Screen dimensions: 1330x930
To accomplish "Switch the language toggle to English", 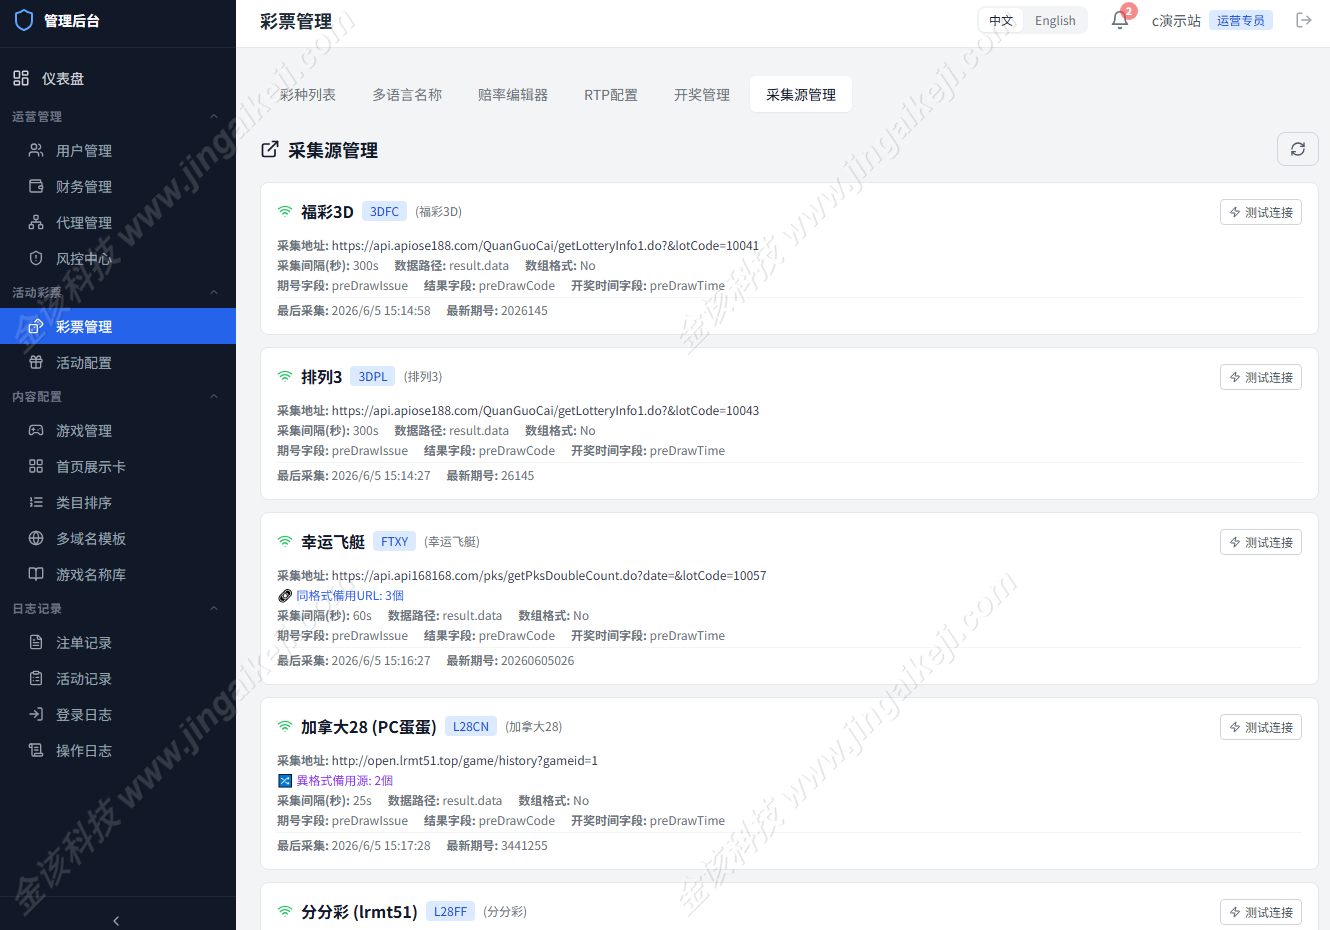I will point(1055,20).
